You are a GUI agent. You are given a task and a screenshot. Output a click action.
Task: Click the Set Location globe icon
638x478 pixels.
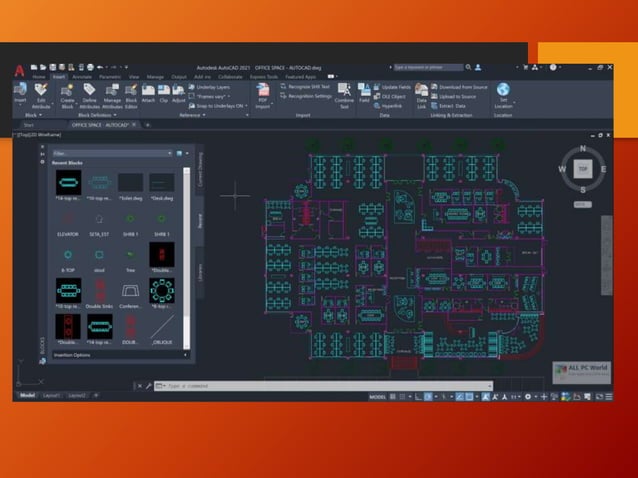(x=503, y=92)
